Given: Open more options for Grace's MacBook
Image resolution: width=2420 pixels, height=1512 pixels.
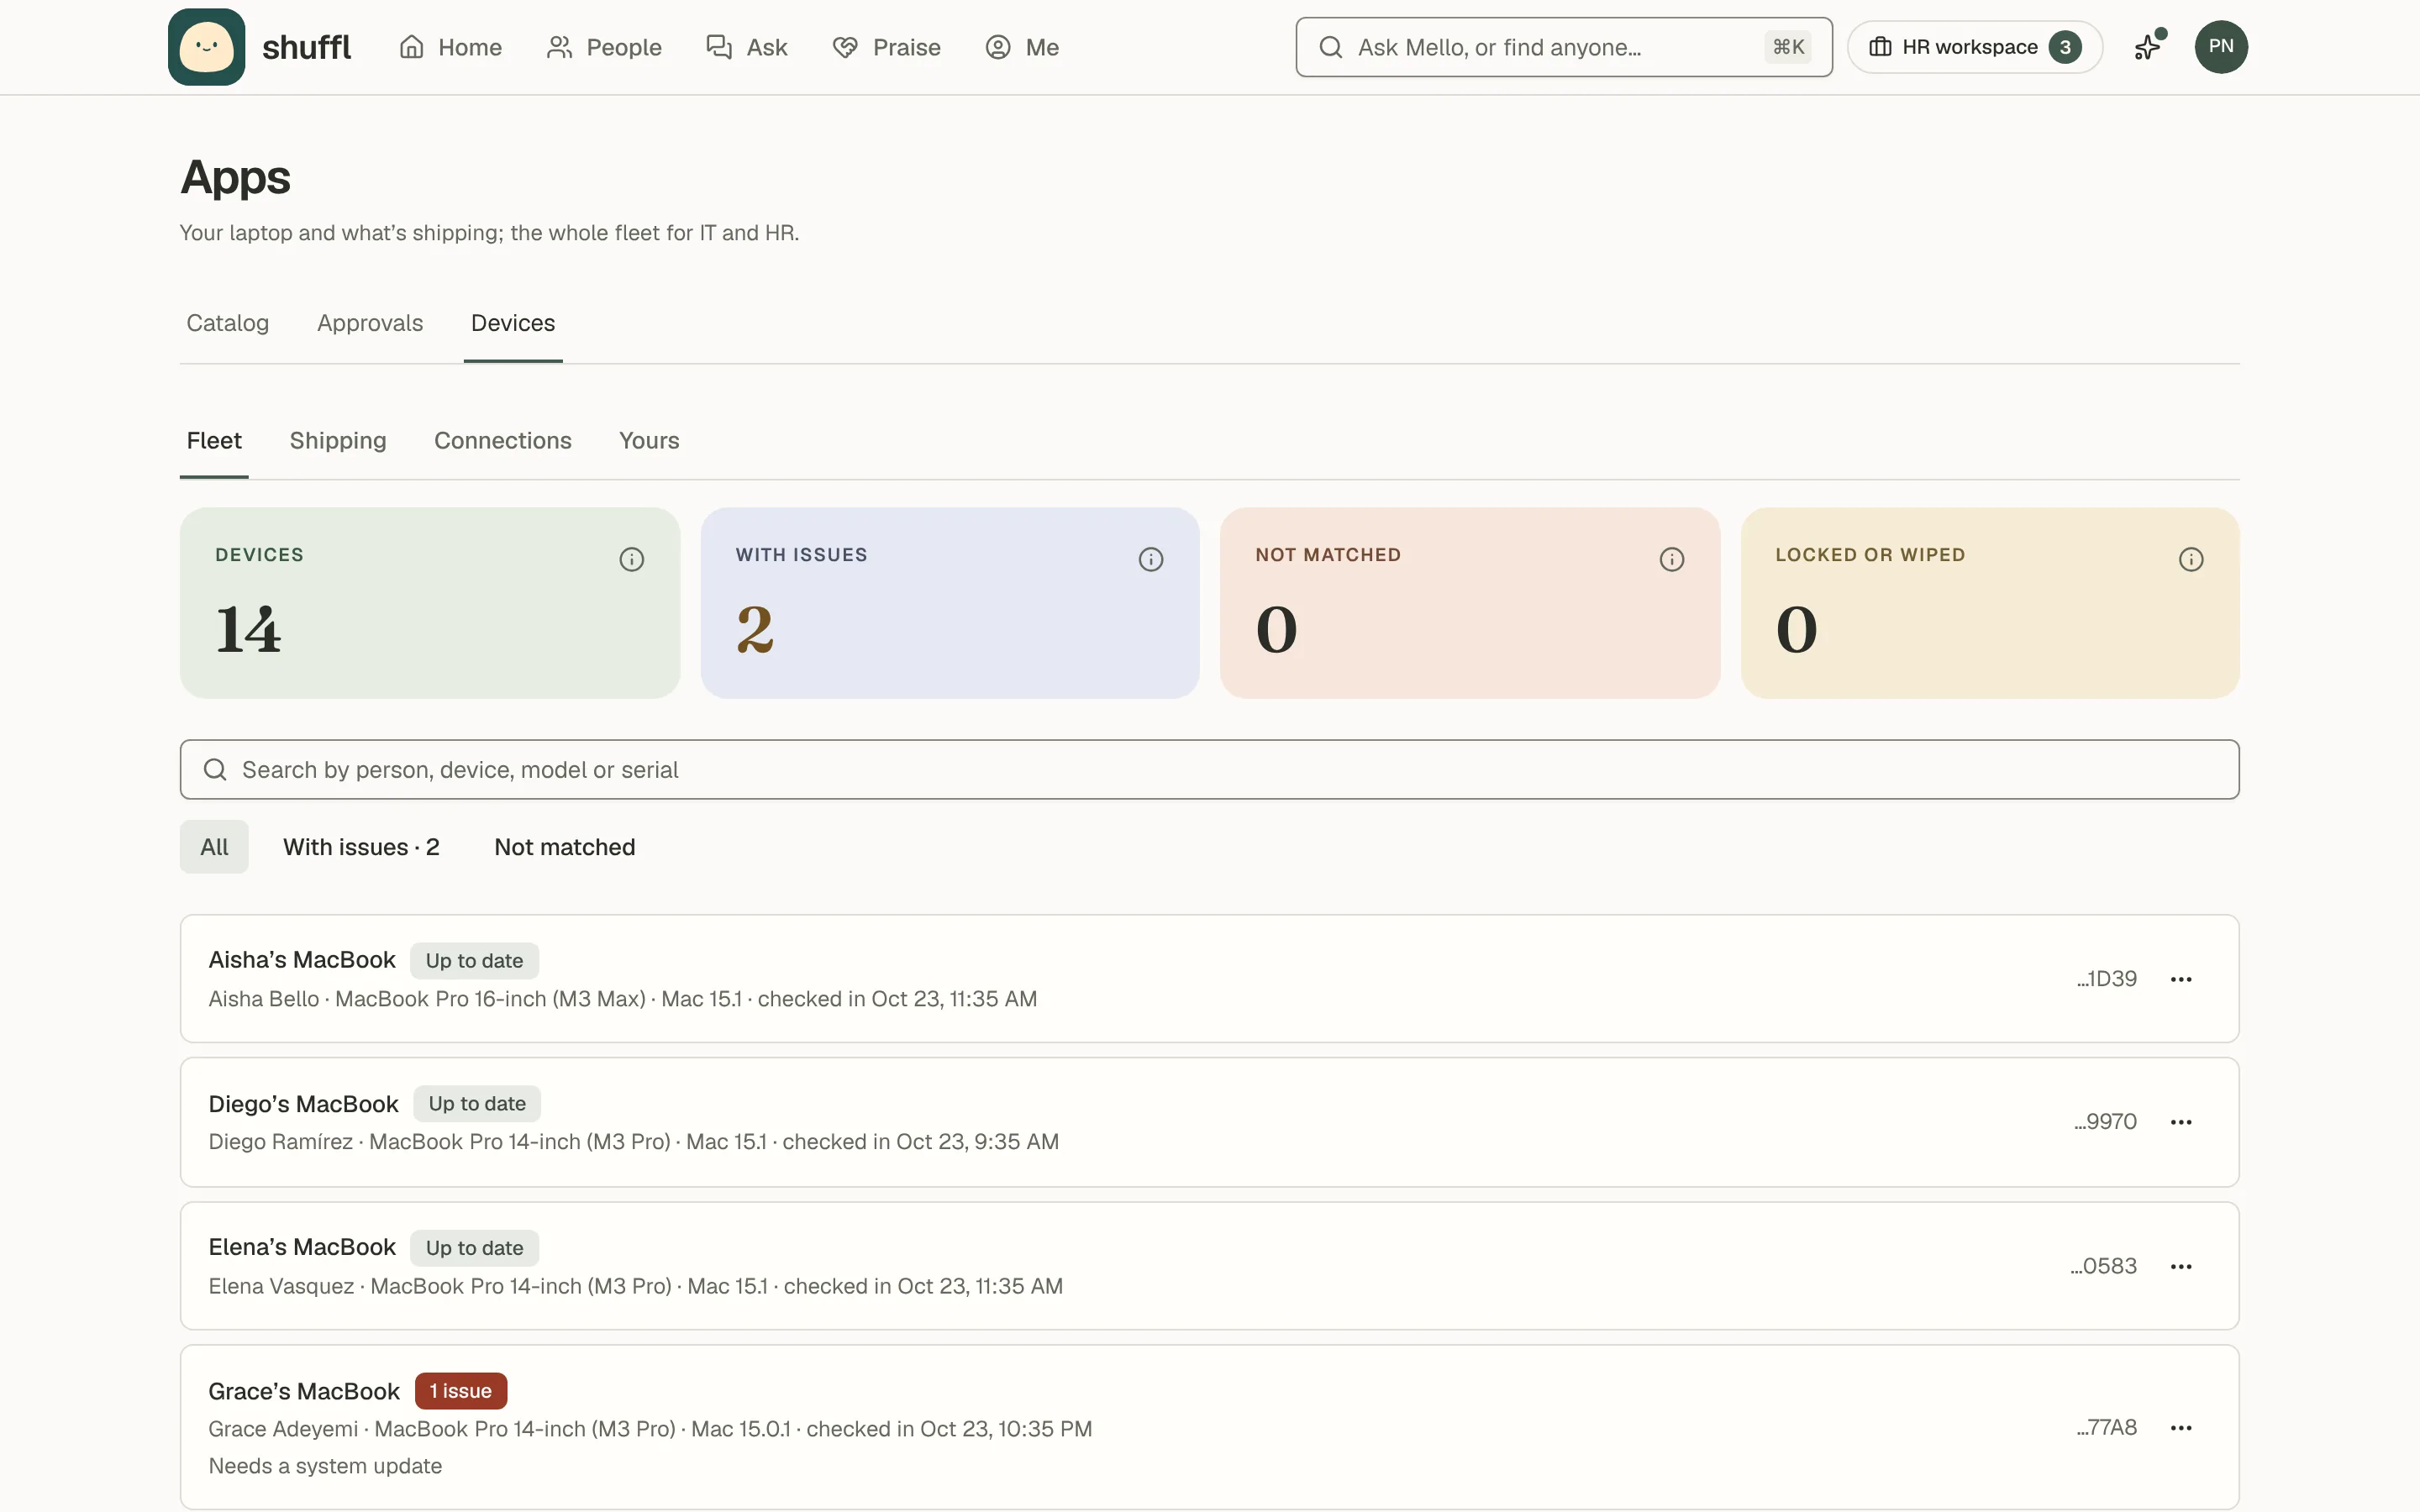Looking at the screenshot, I should (2181, 1428).
